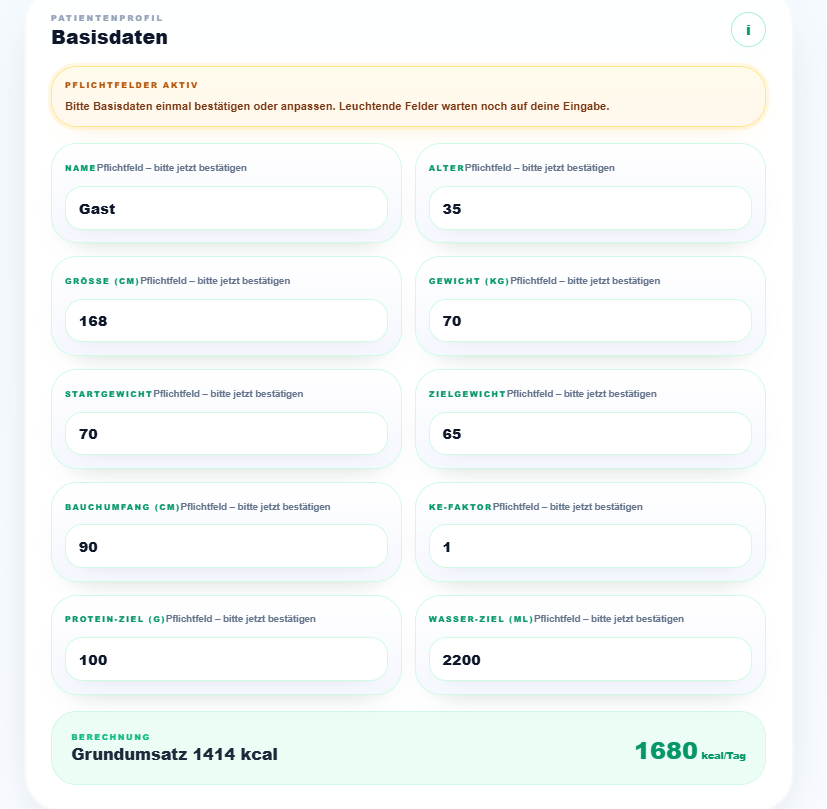Focus the Alter field showing 35

pyautogui.click(x=590, y=208)
